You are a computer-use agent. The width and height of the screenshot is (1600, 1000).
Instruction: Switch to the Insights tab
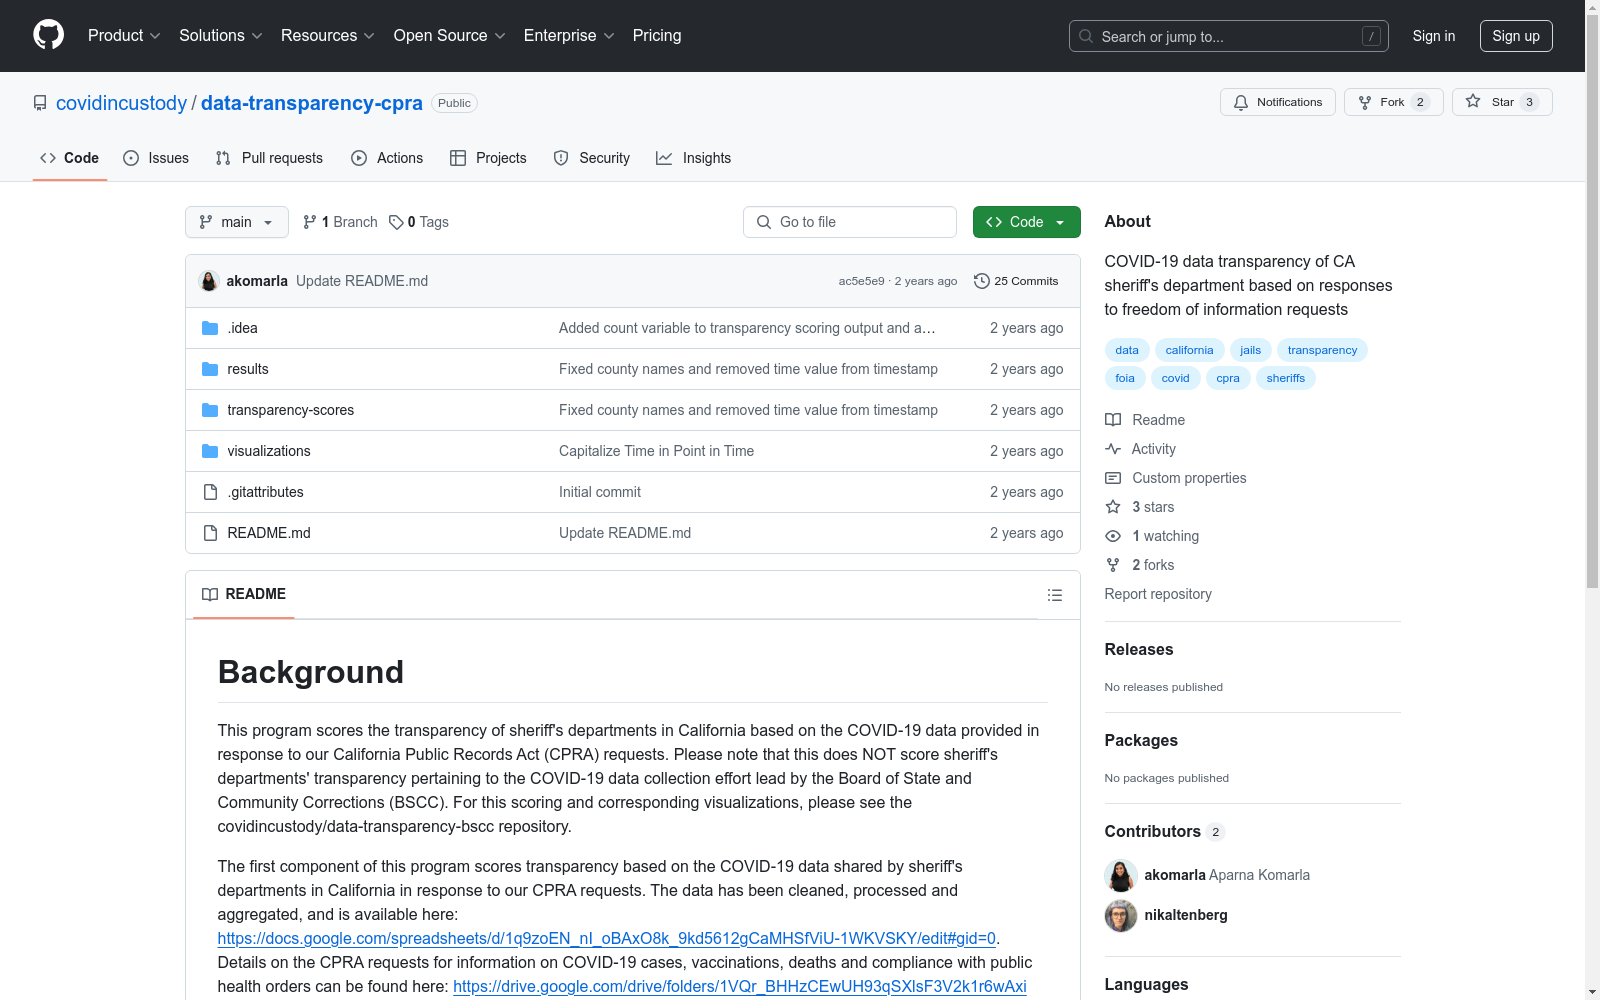(694, 158)
